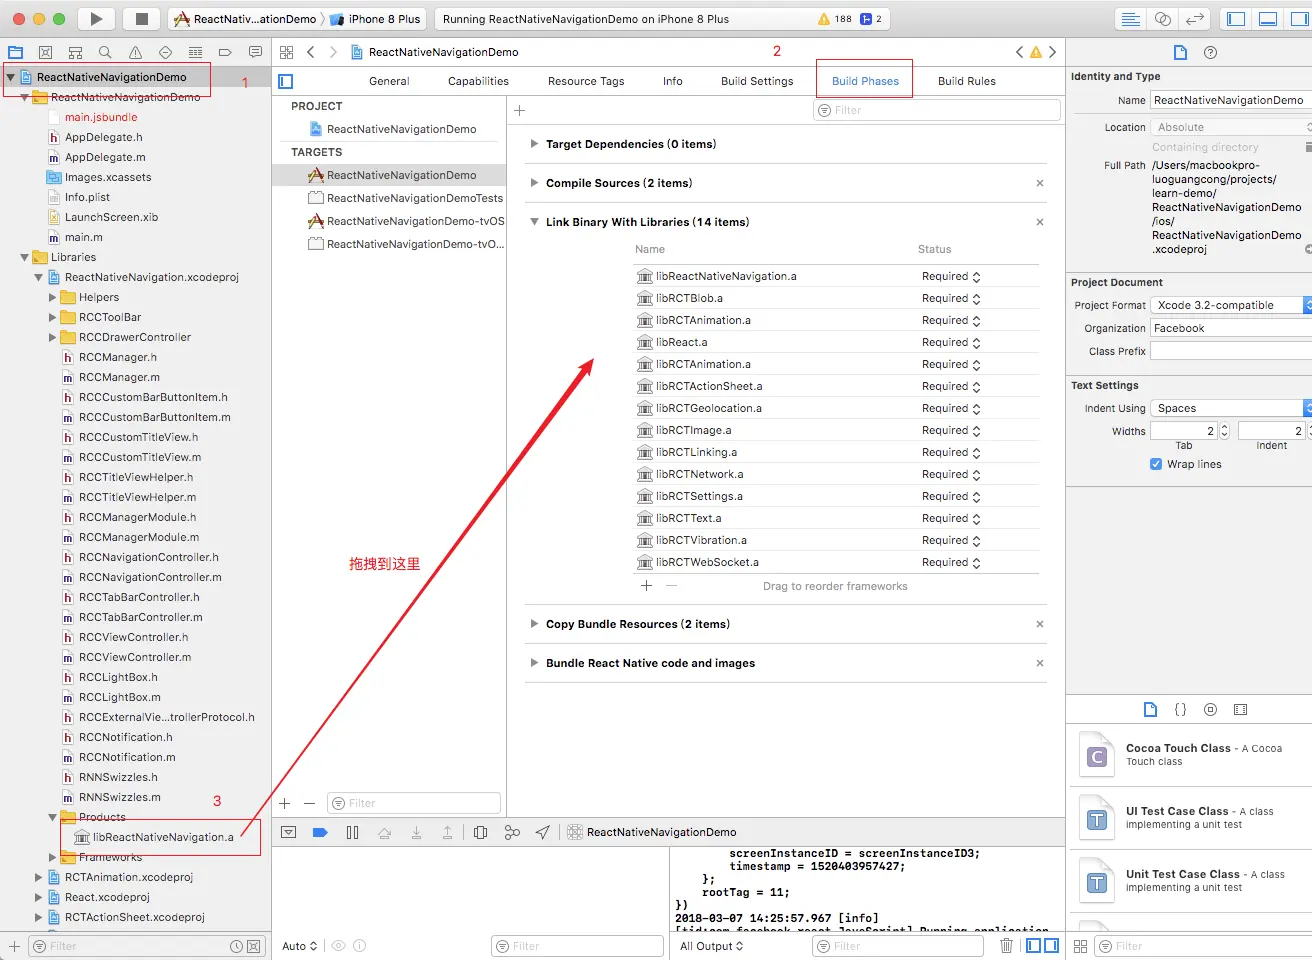Clear console with the trash icon
This screenshot has width=1312, height=960.
point(1006,946)
